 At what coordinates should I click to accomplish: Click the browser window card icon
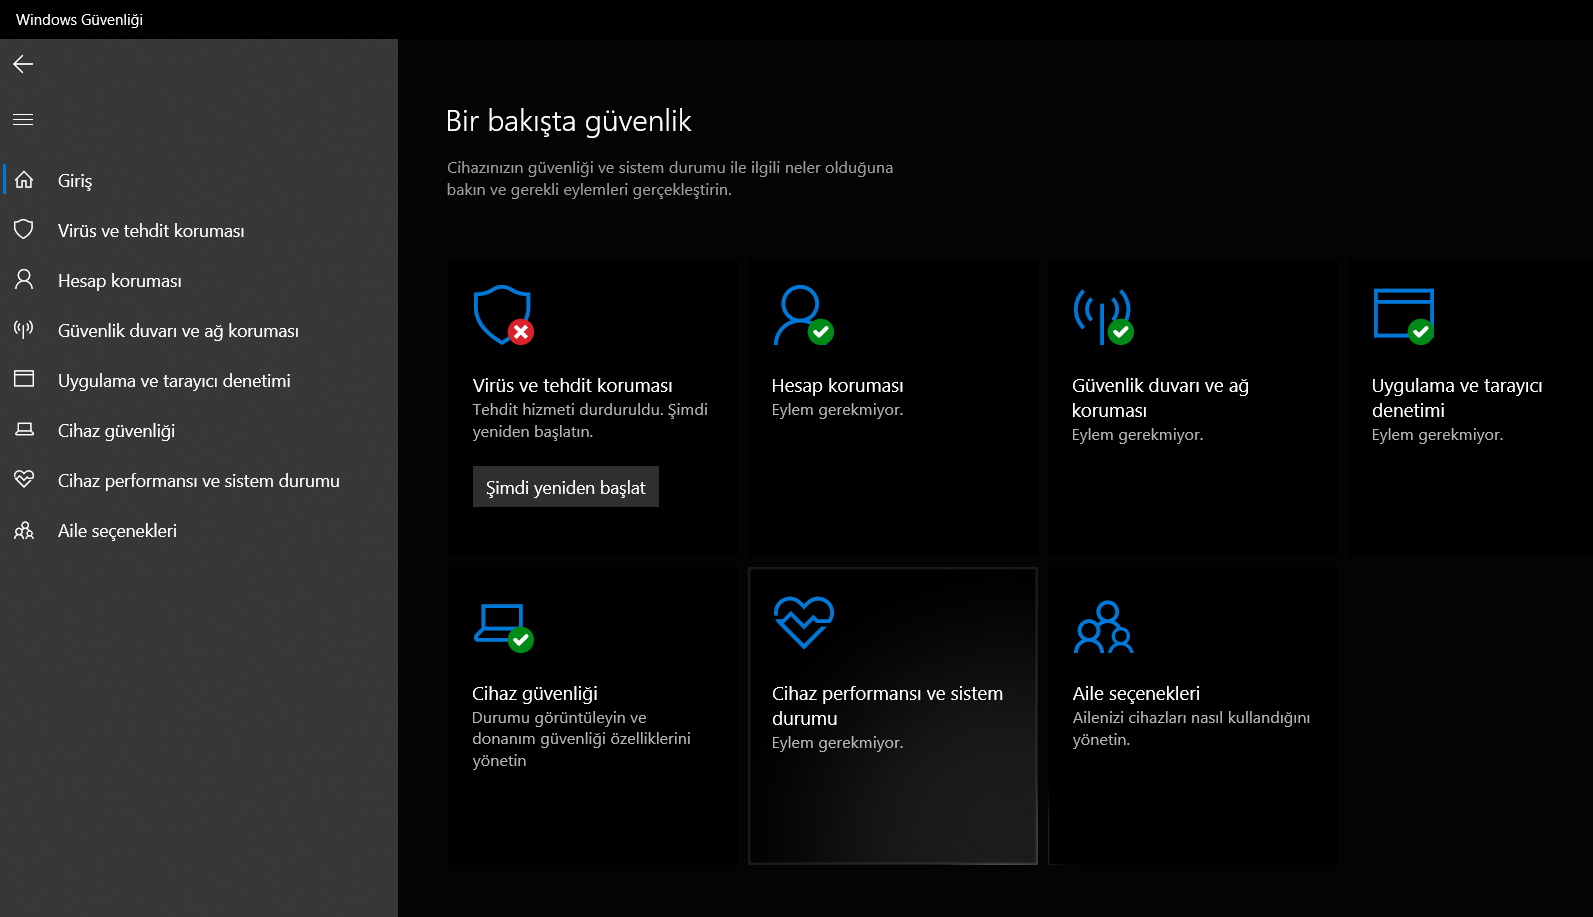1404,316
